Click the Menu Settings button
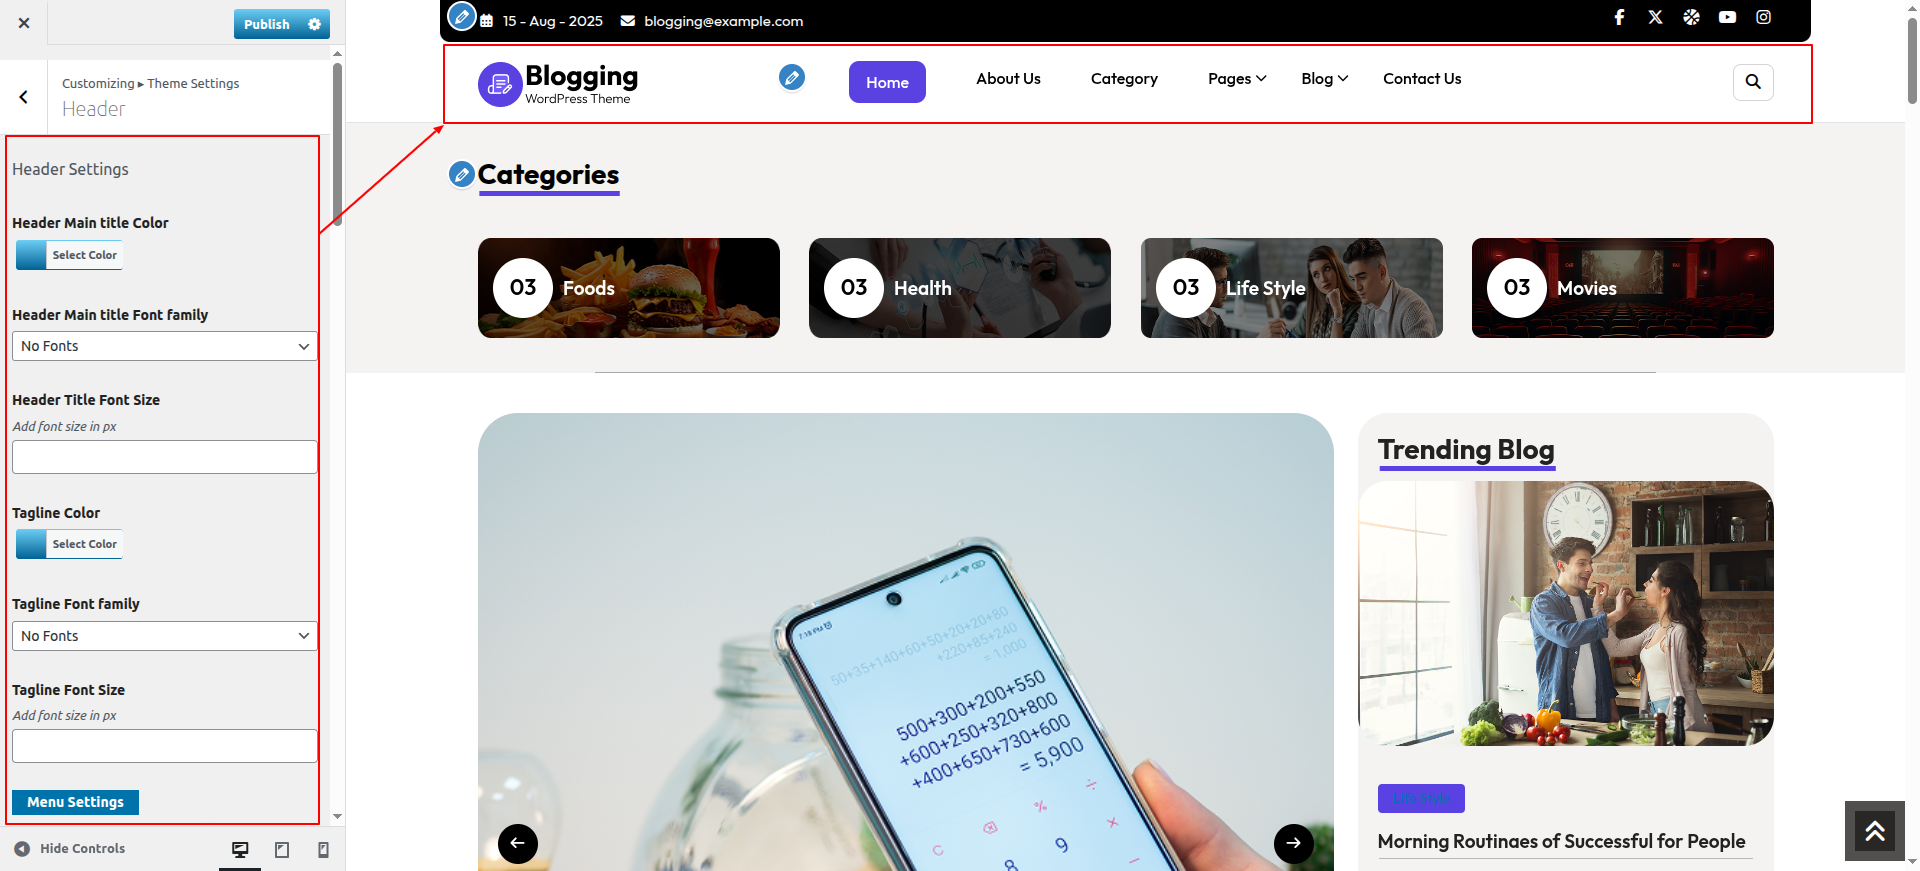This screenshot has width=1920, height=871. pos(75,802)
